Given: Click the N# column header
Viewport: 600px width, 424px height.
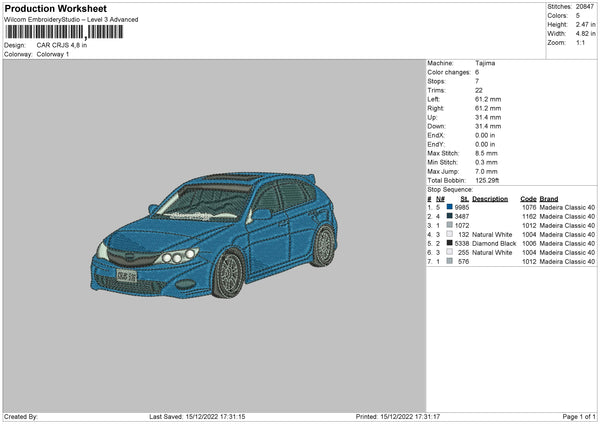Looking at the screenshot, I should 440,199.
